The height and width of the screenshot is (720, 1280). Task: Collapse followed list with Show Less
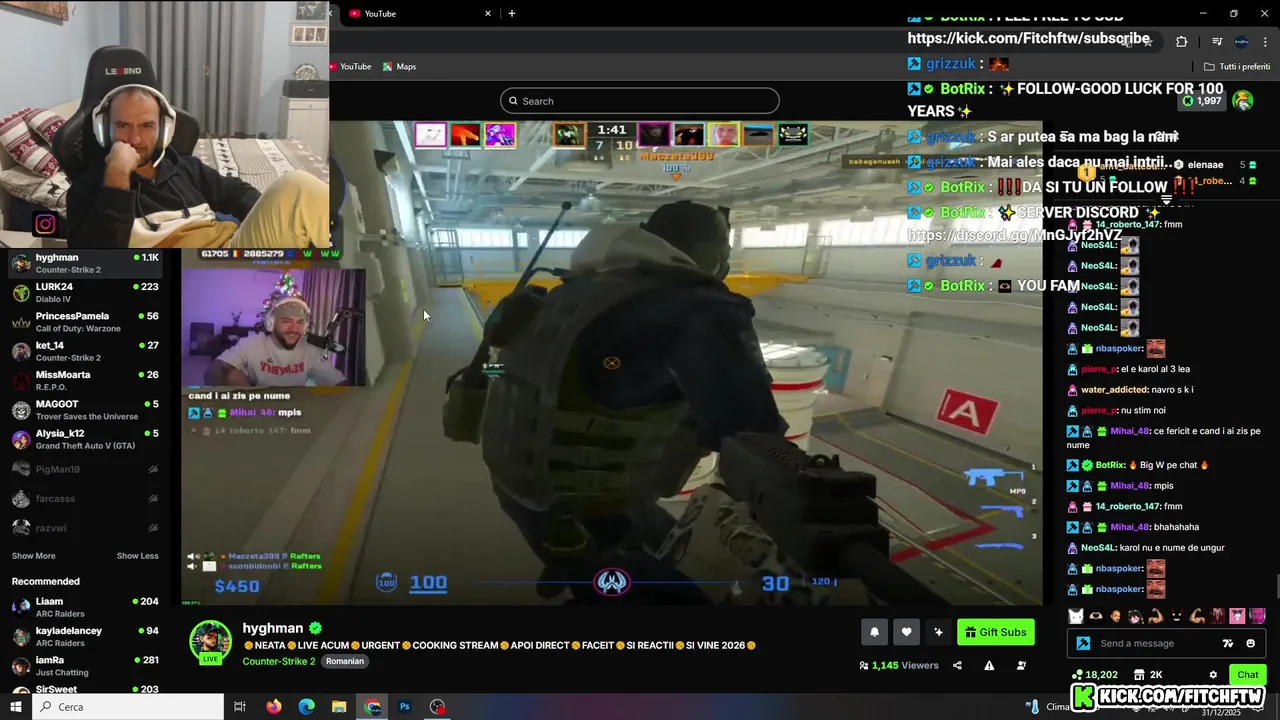(x=137, y=556)
